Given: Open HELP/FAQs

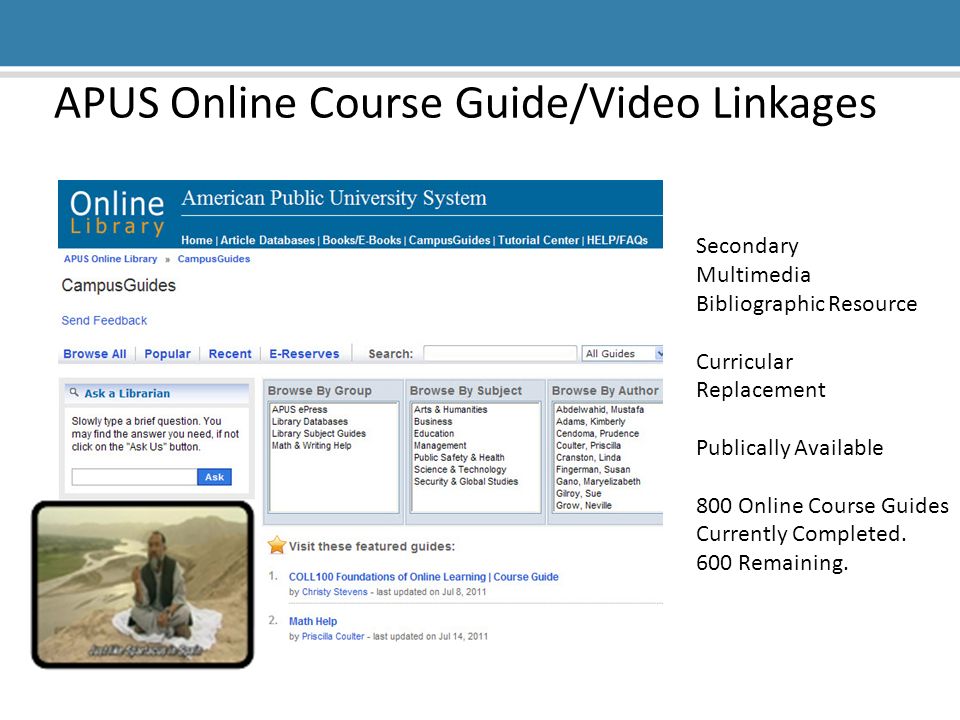Looking at the screenshot, I should (x=617, y=240).
